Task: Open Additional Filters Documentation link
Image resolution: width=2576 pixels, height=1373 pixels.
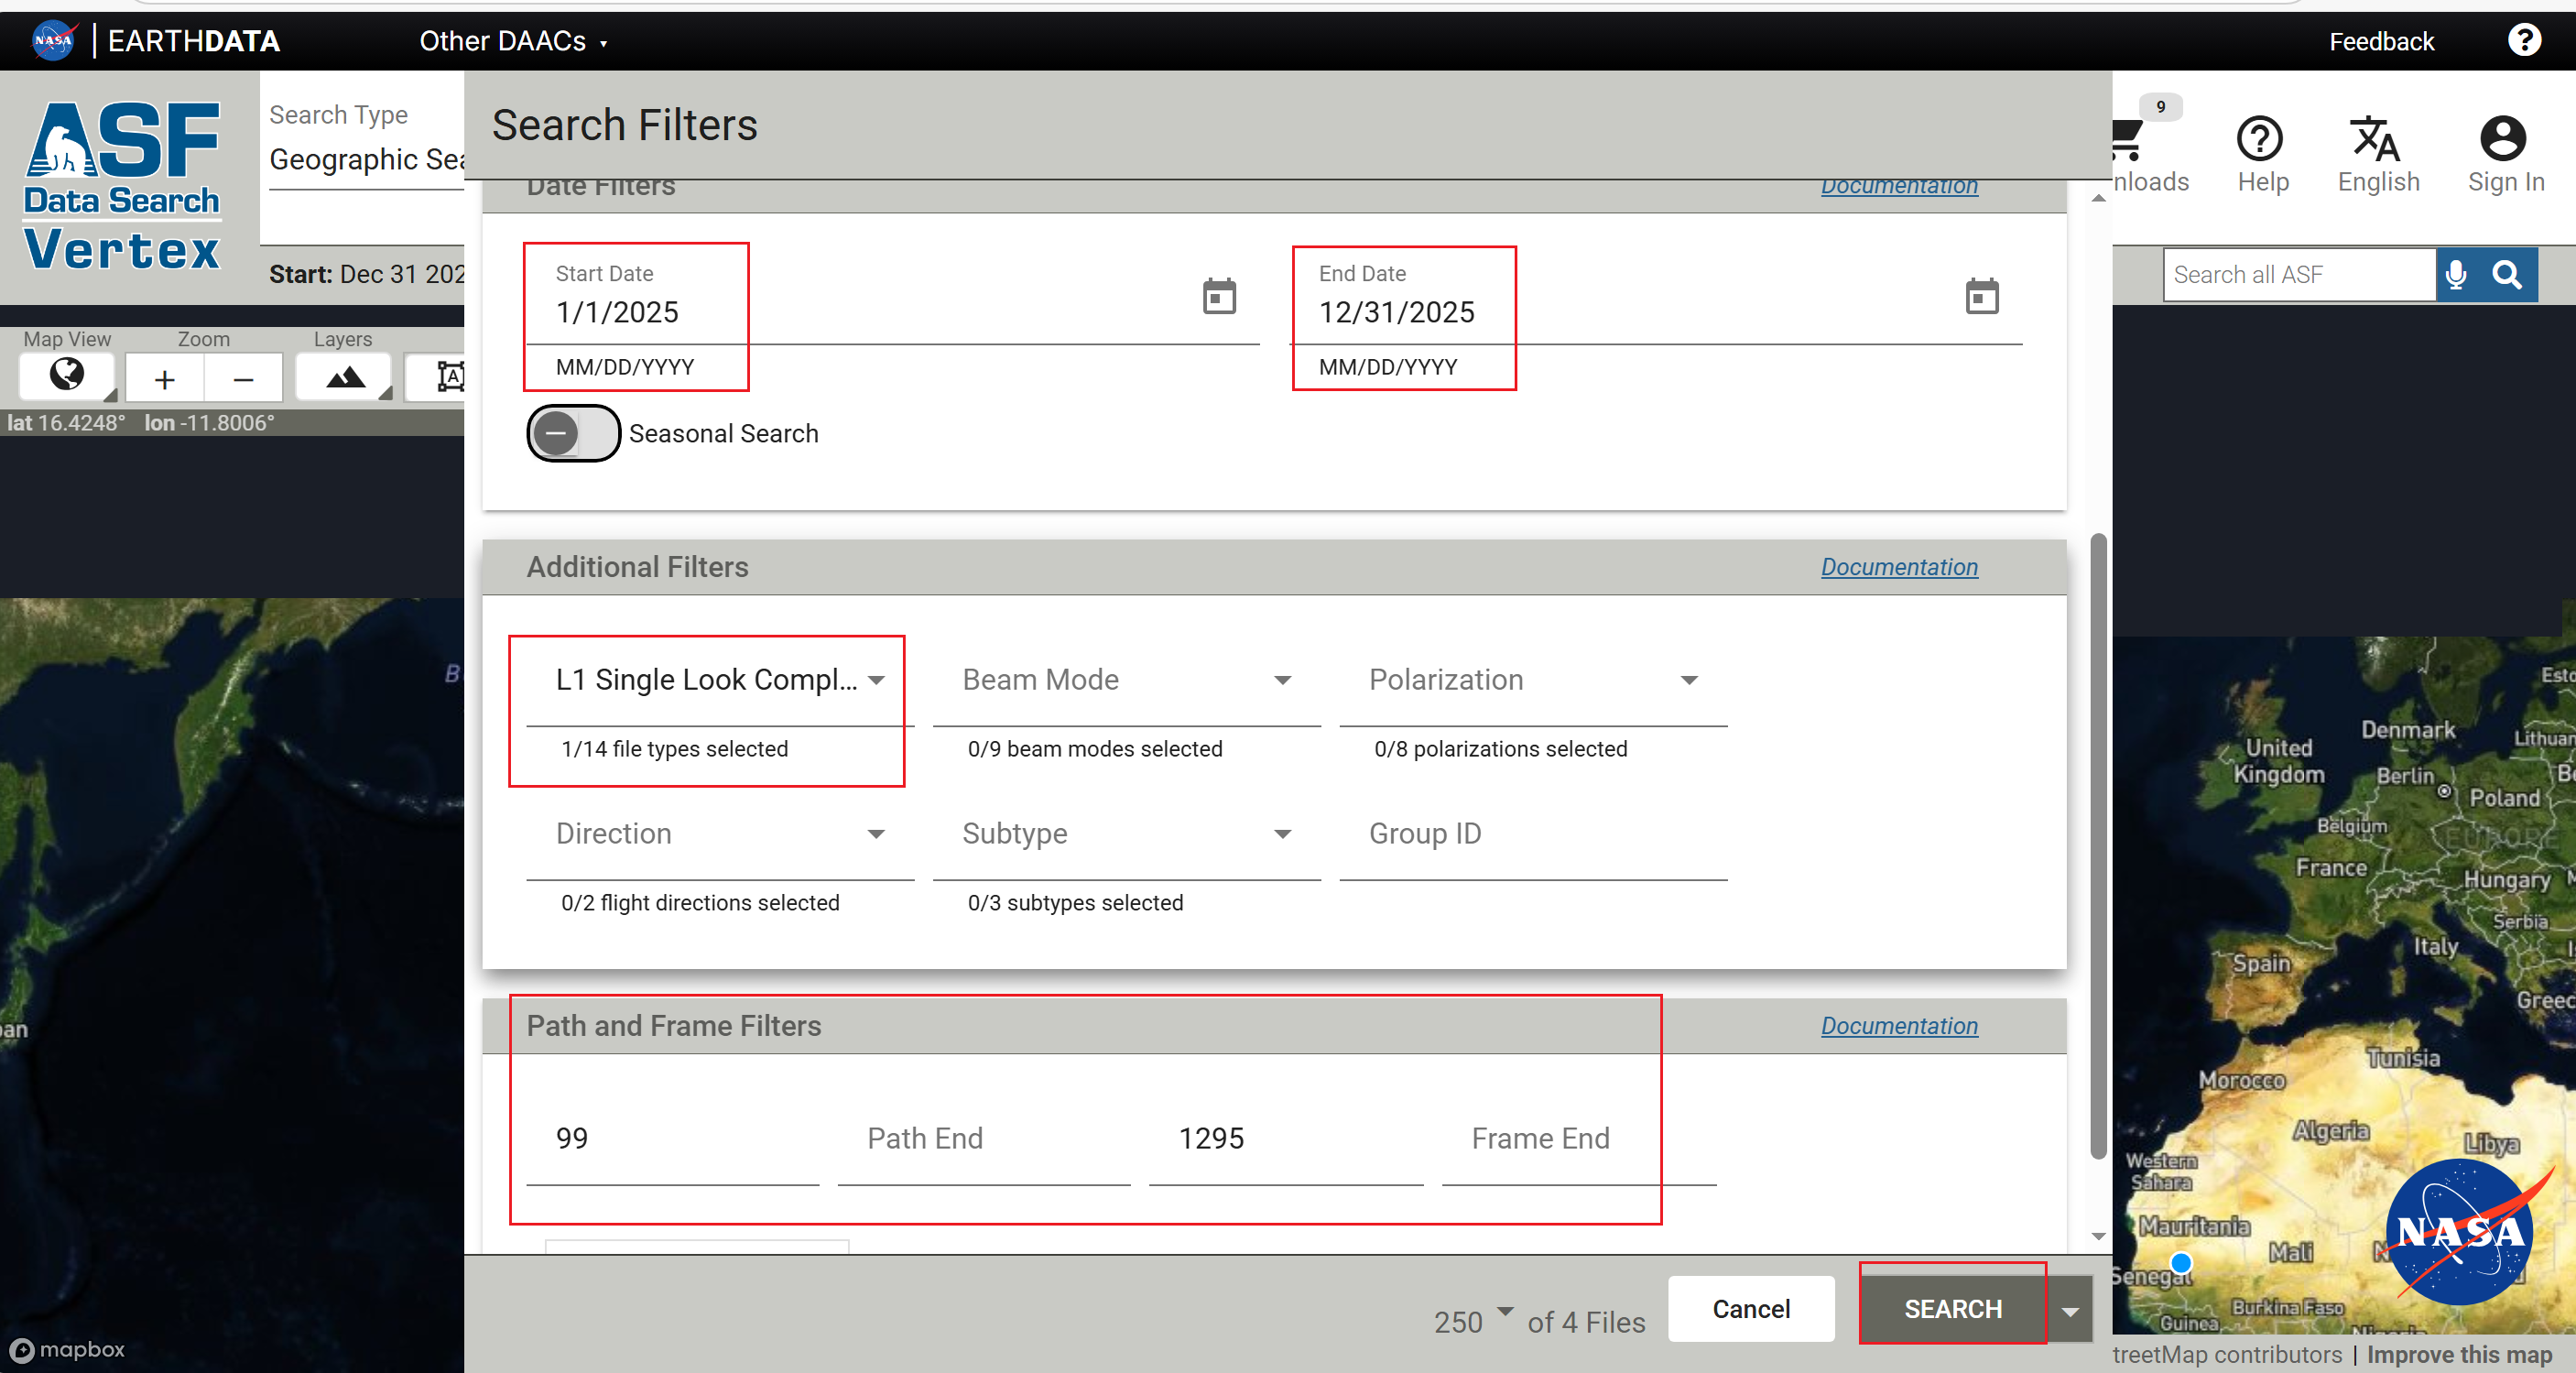Action: (1898, 567)
